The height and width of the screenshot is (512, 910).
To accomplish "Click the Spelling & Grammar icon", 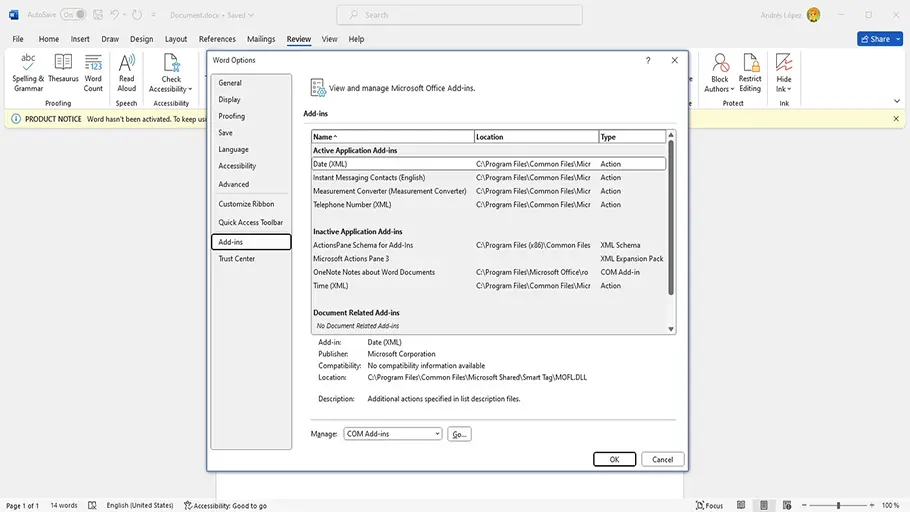I will tap(28, 68).
